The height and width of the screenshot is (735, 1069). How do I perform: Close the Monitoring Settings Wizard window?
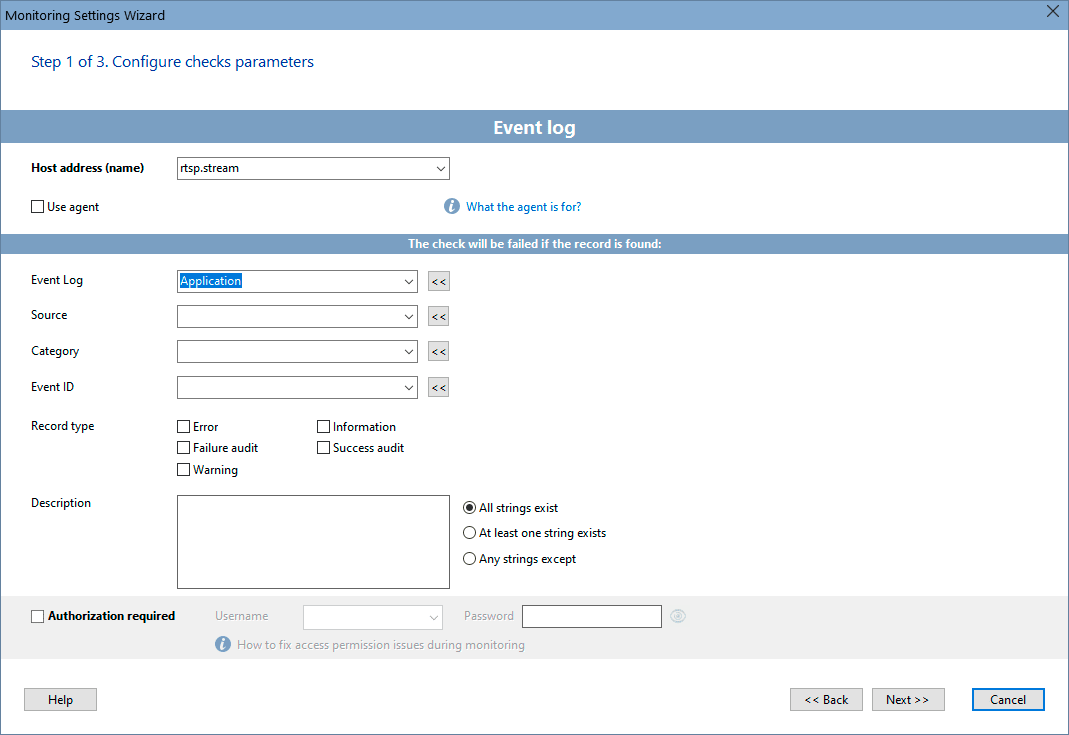pos(1052,12)
